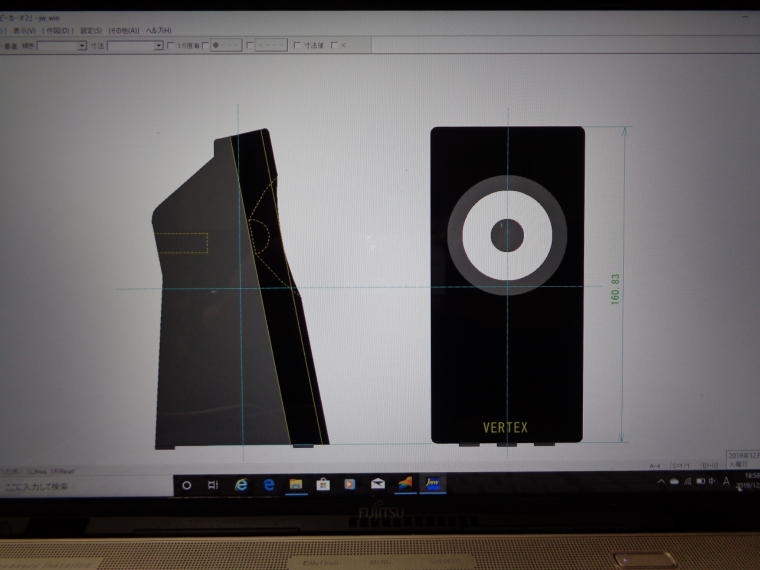Image resolution: width=760 pixels, height=570 pixels.
Task: Open the 設定(S) menu
Action: pyautogui.click(x=91, y=30)
